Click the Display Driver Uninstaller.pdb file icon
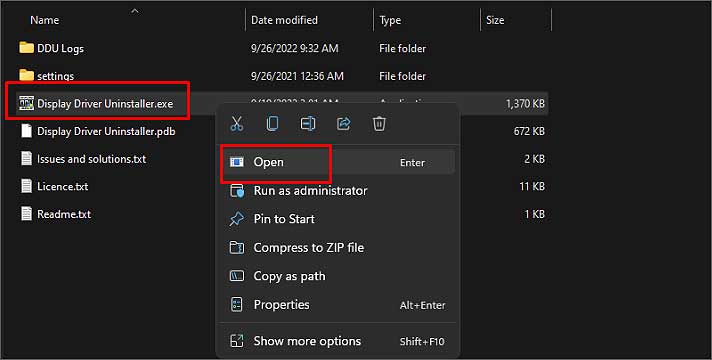The height and width of the screenshot is (360, 712). [26, 131]
